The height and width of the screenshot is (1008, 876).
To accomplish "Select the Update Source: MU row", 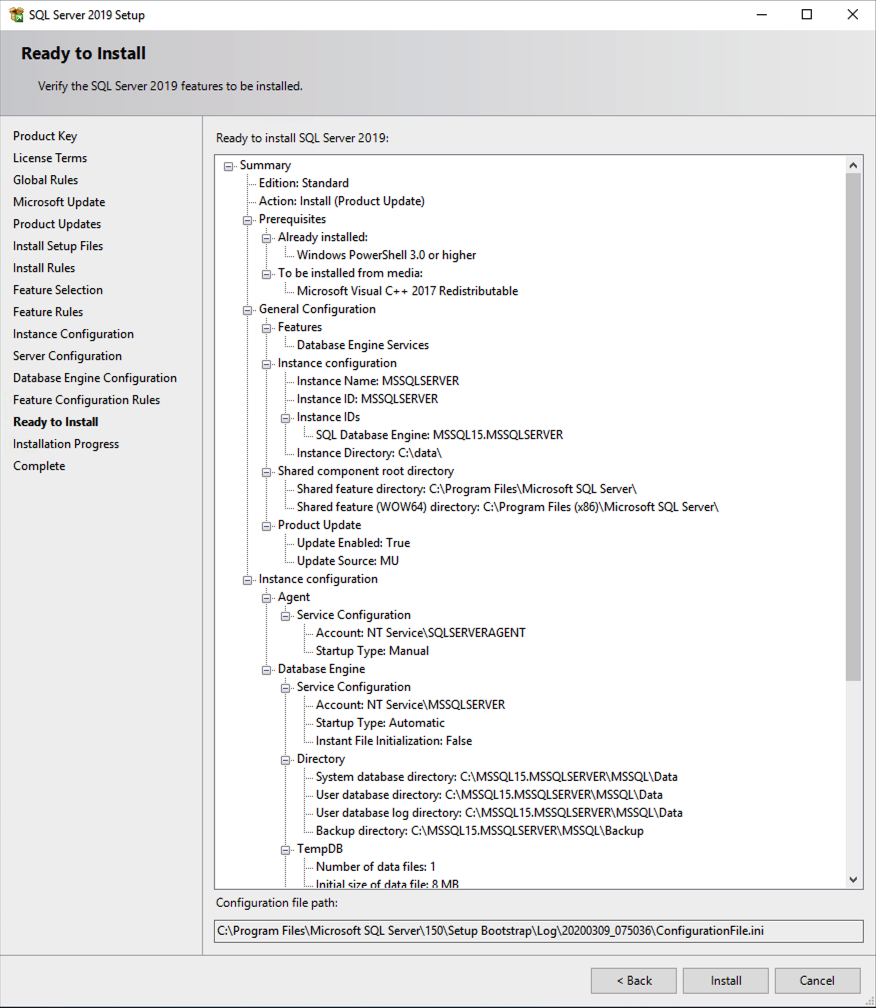I will pyautogui.click(x=348, y=561).
